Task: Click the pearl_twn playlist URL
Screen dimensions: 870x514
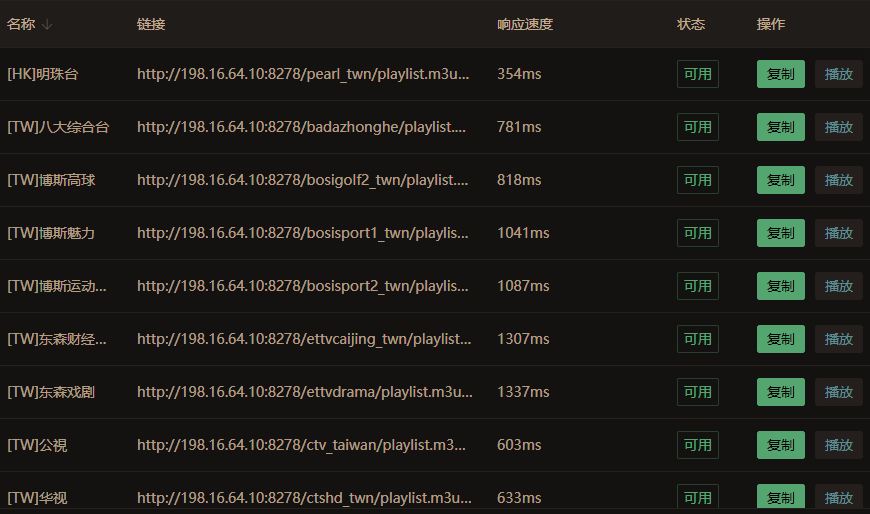Action: point(303,74)
